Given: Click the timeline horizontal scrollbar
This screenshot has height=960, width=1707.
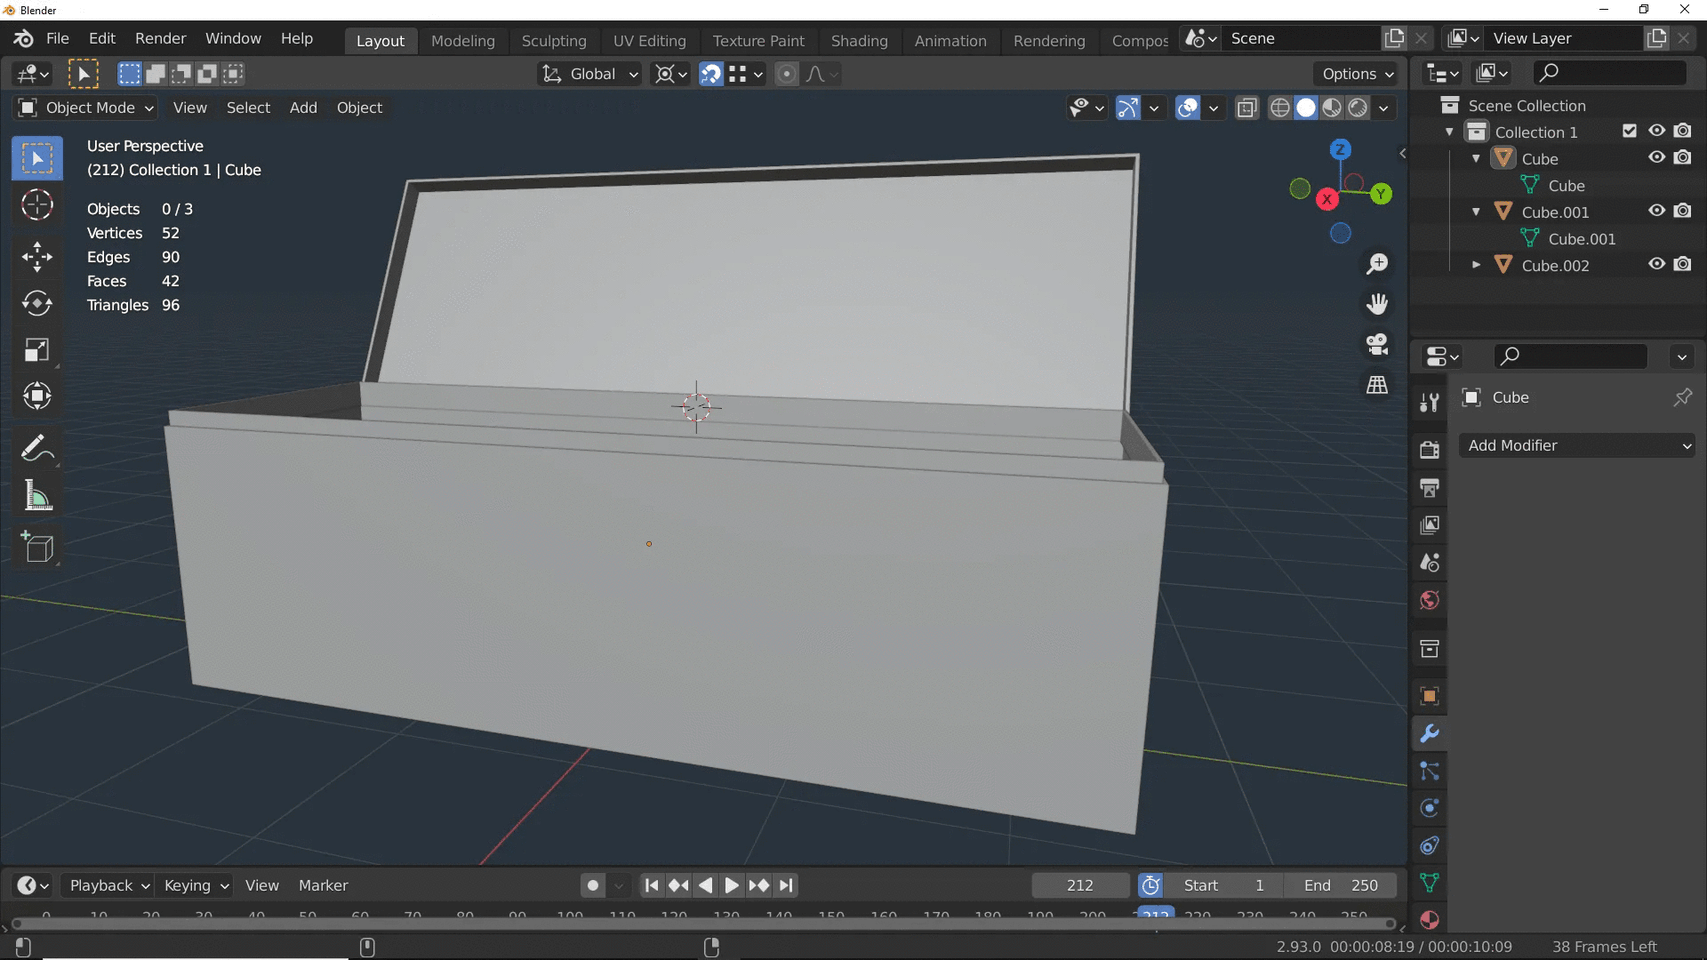Looking at the screenshot, I should (703, 924).
